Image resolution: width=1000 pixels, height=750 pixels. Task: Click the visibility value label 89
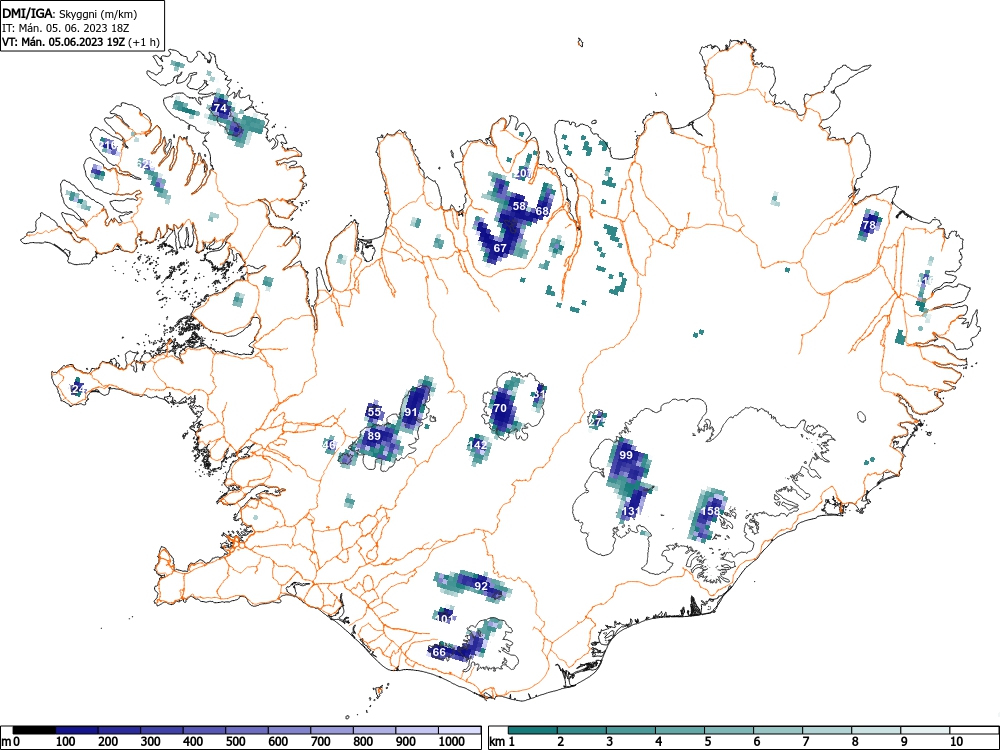tap(374, 436)
